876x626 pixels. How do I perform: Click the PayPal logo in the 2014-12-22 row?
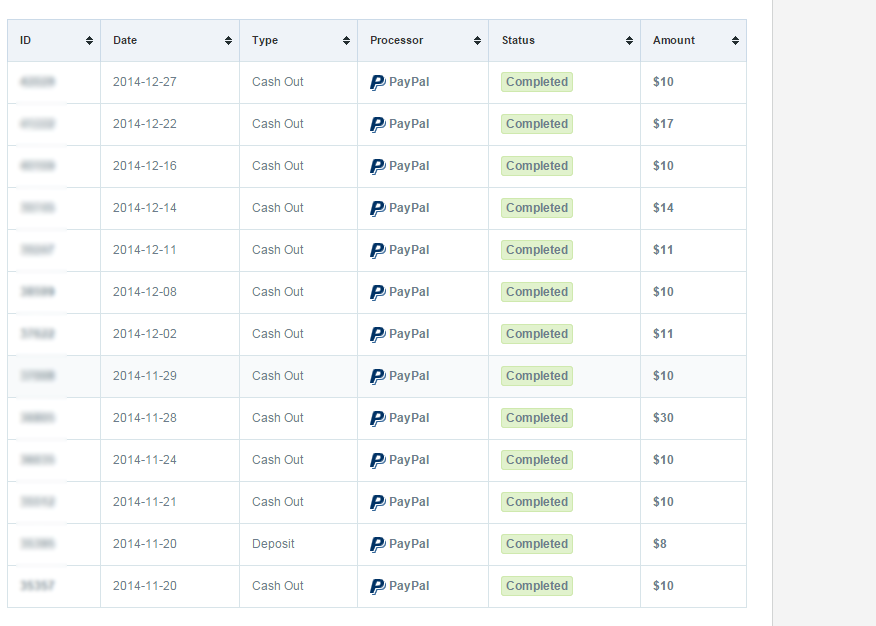pyautogui.click(x=378, y=124)
